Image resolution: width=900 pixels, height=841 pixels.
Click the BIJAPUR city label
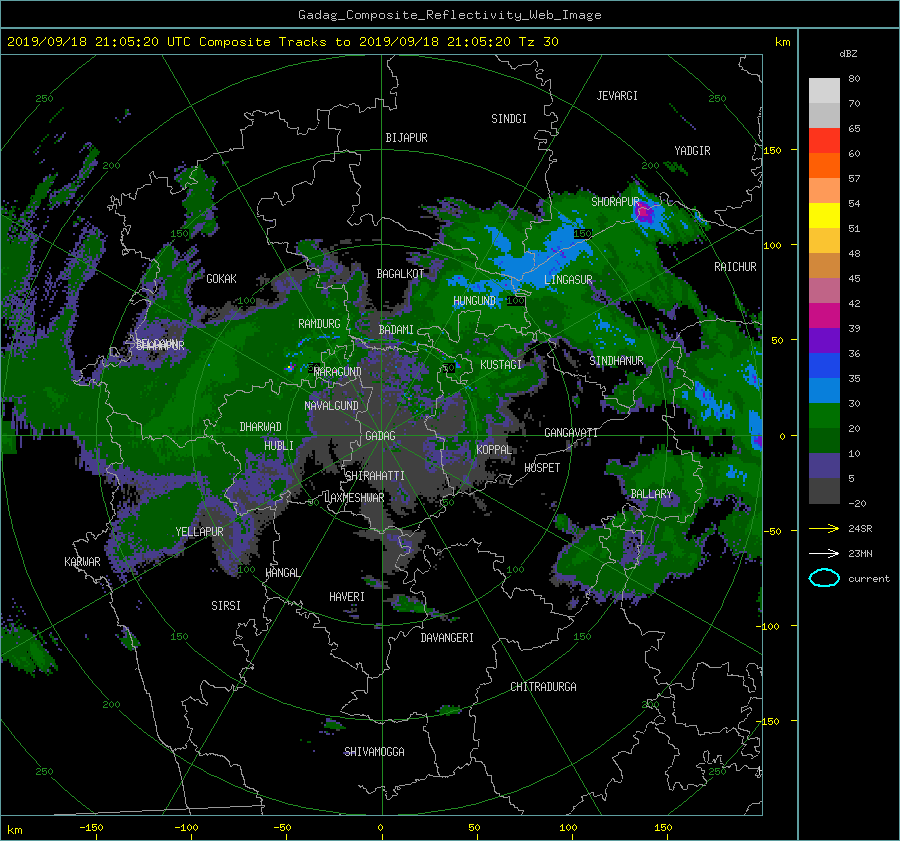point(406,138)
